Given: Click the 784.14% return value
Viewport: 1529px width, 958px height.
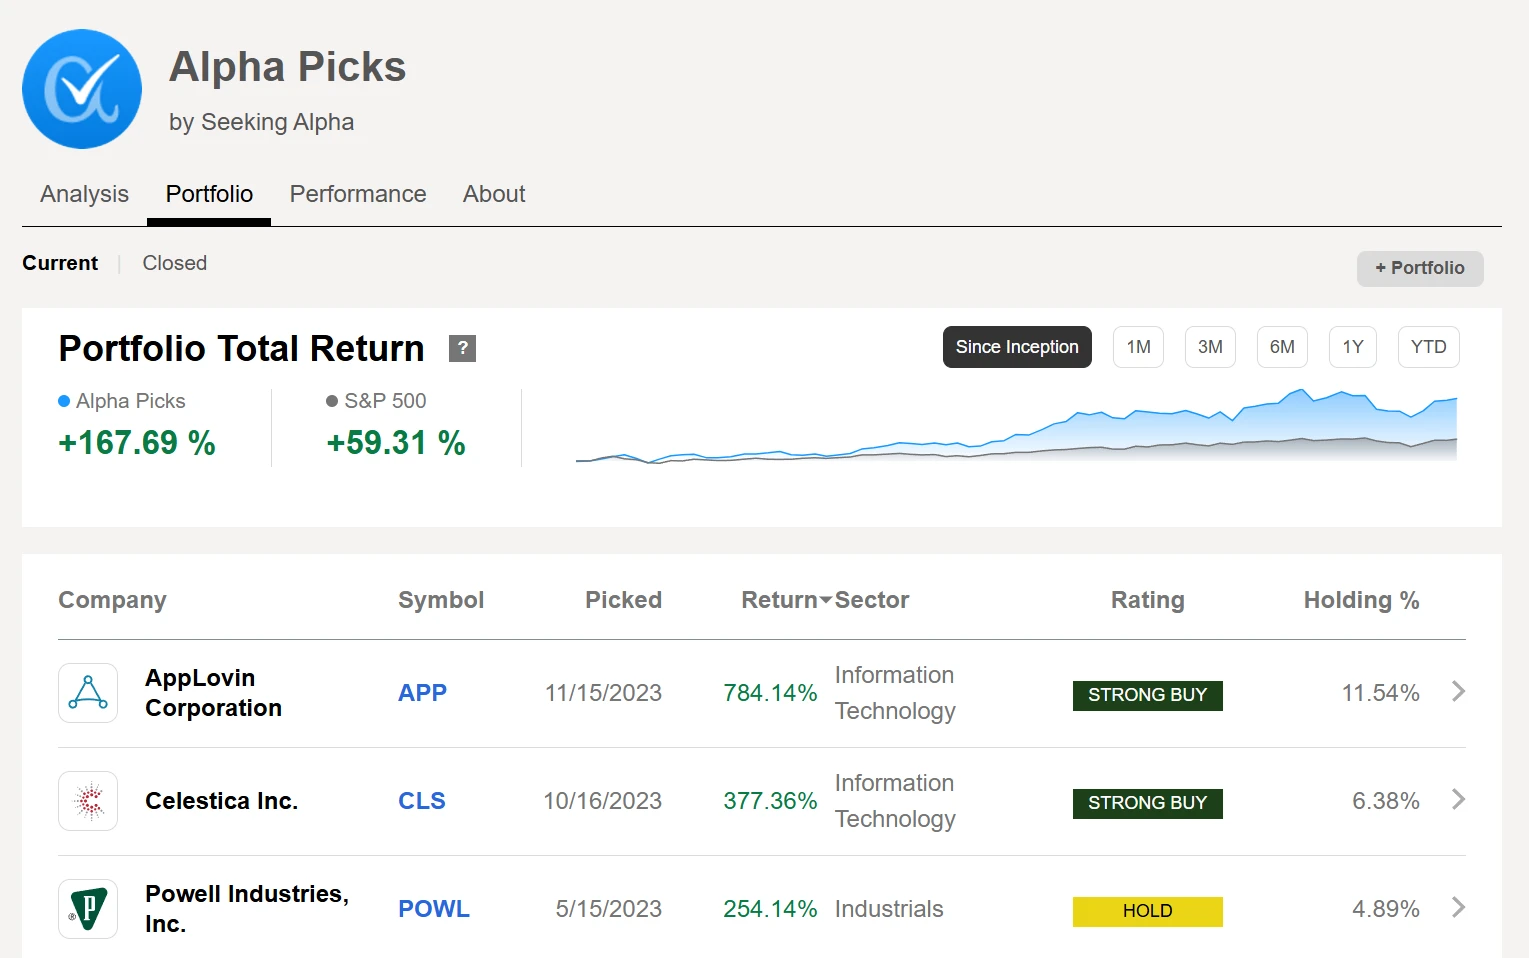Looking at the screenshot, I should point(770,693).
